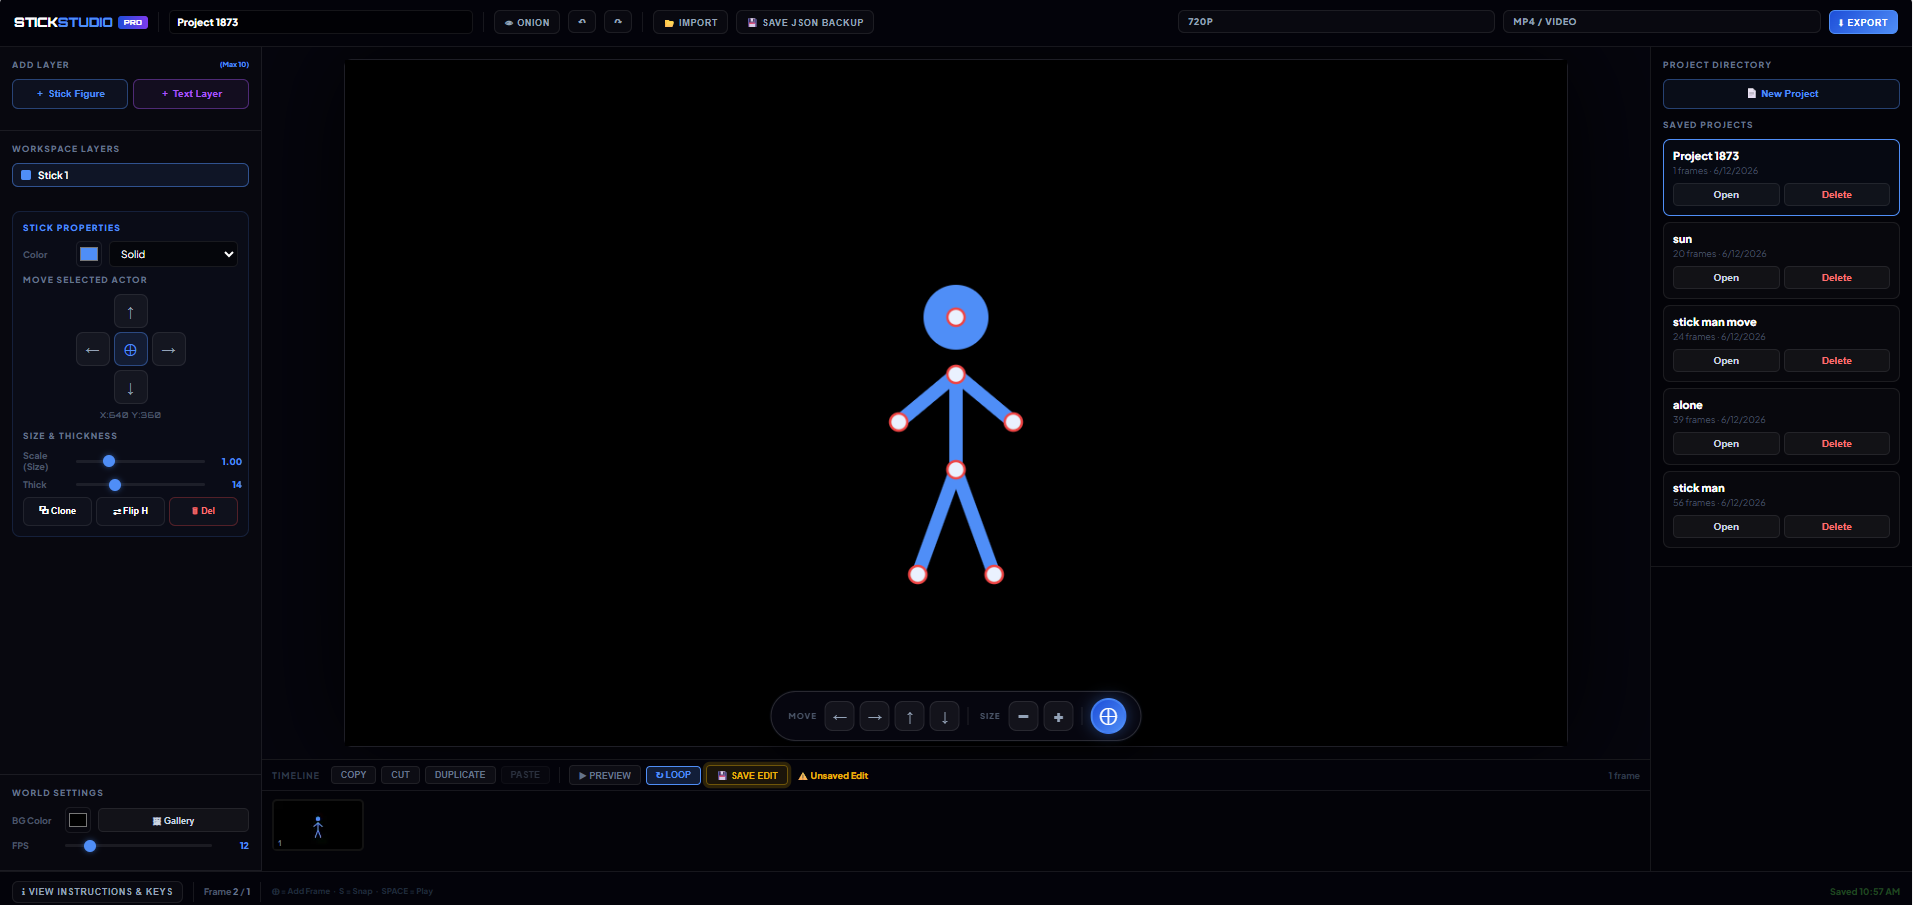Move actor up in Stick Properties
Screen dimensions: 1913x905
coord(131,312)
